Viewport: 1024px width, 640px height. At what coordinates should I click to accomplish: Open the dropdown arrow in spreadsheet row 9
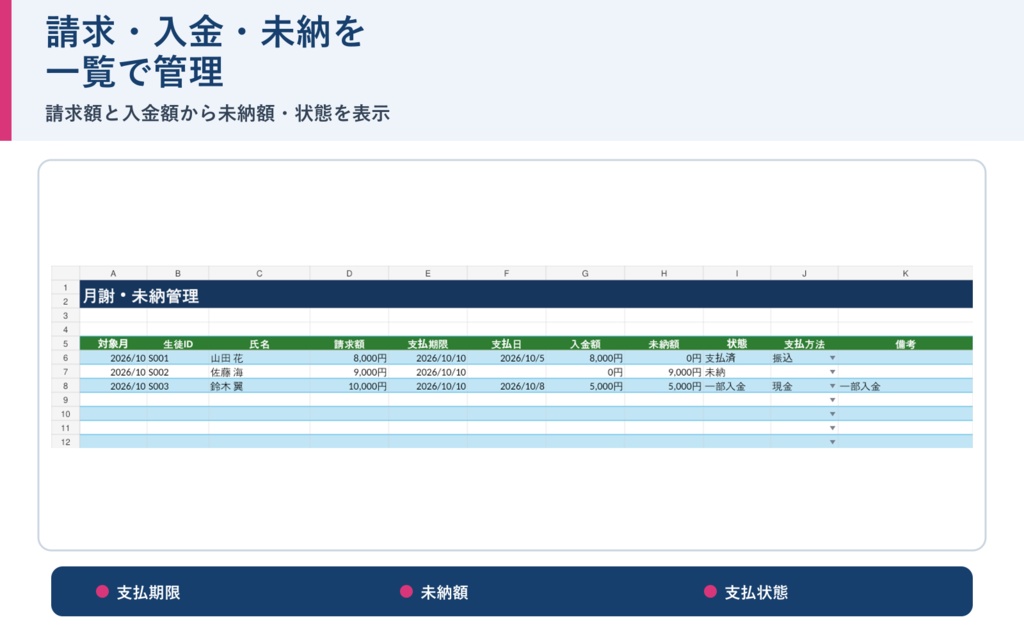pos(832,400)
